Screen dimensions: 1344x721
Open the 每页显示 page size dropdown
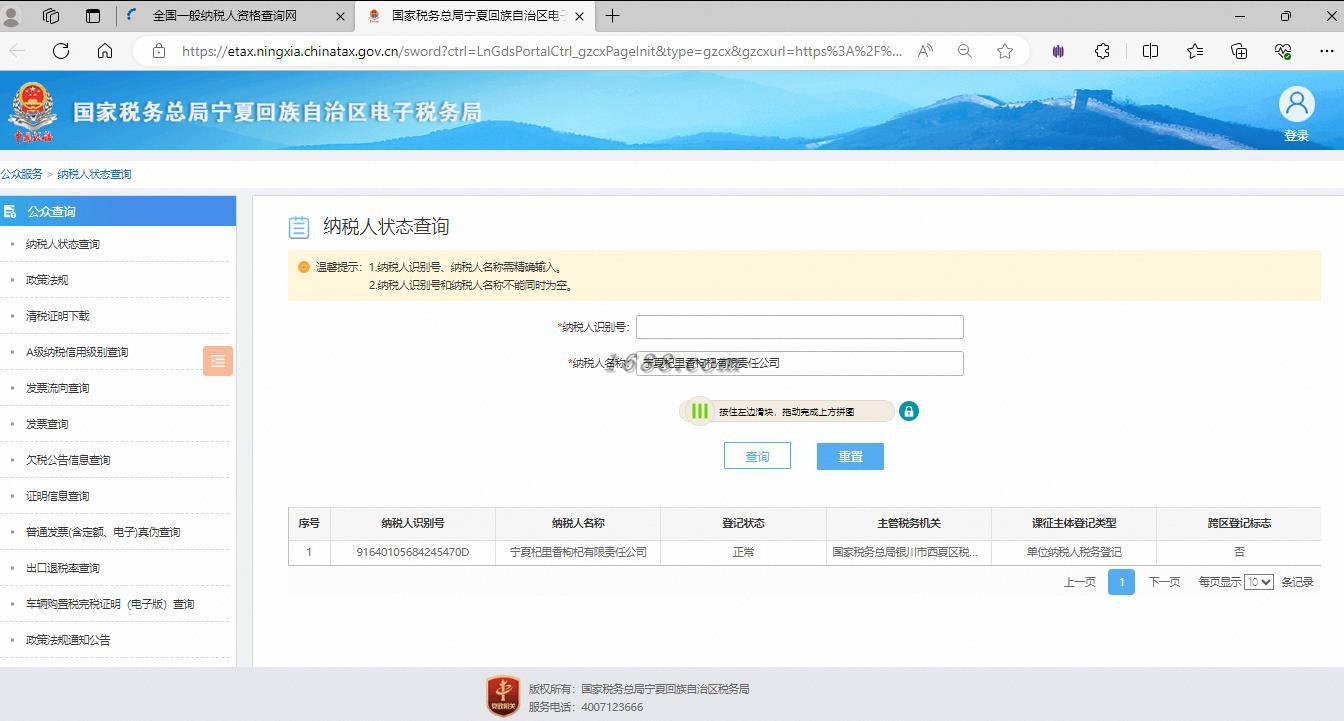point(1258,582)
